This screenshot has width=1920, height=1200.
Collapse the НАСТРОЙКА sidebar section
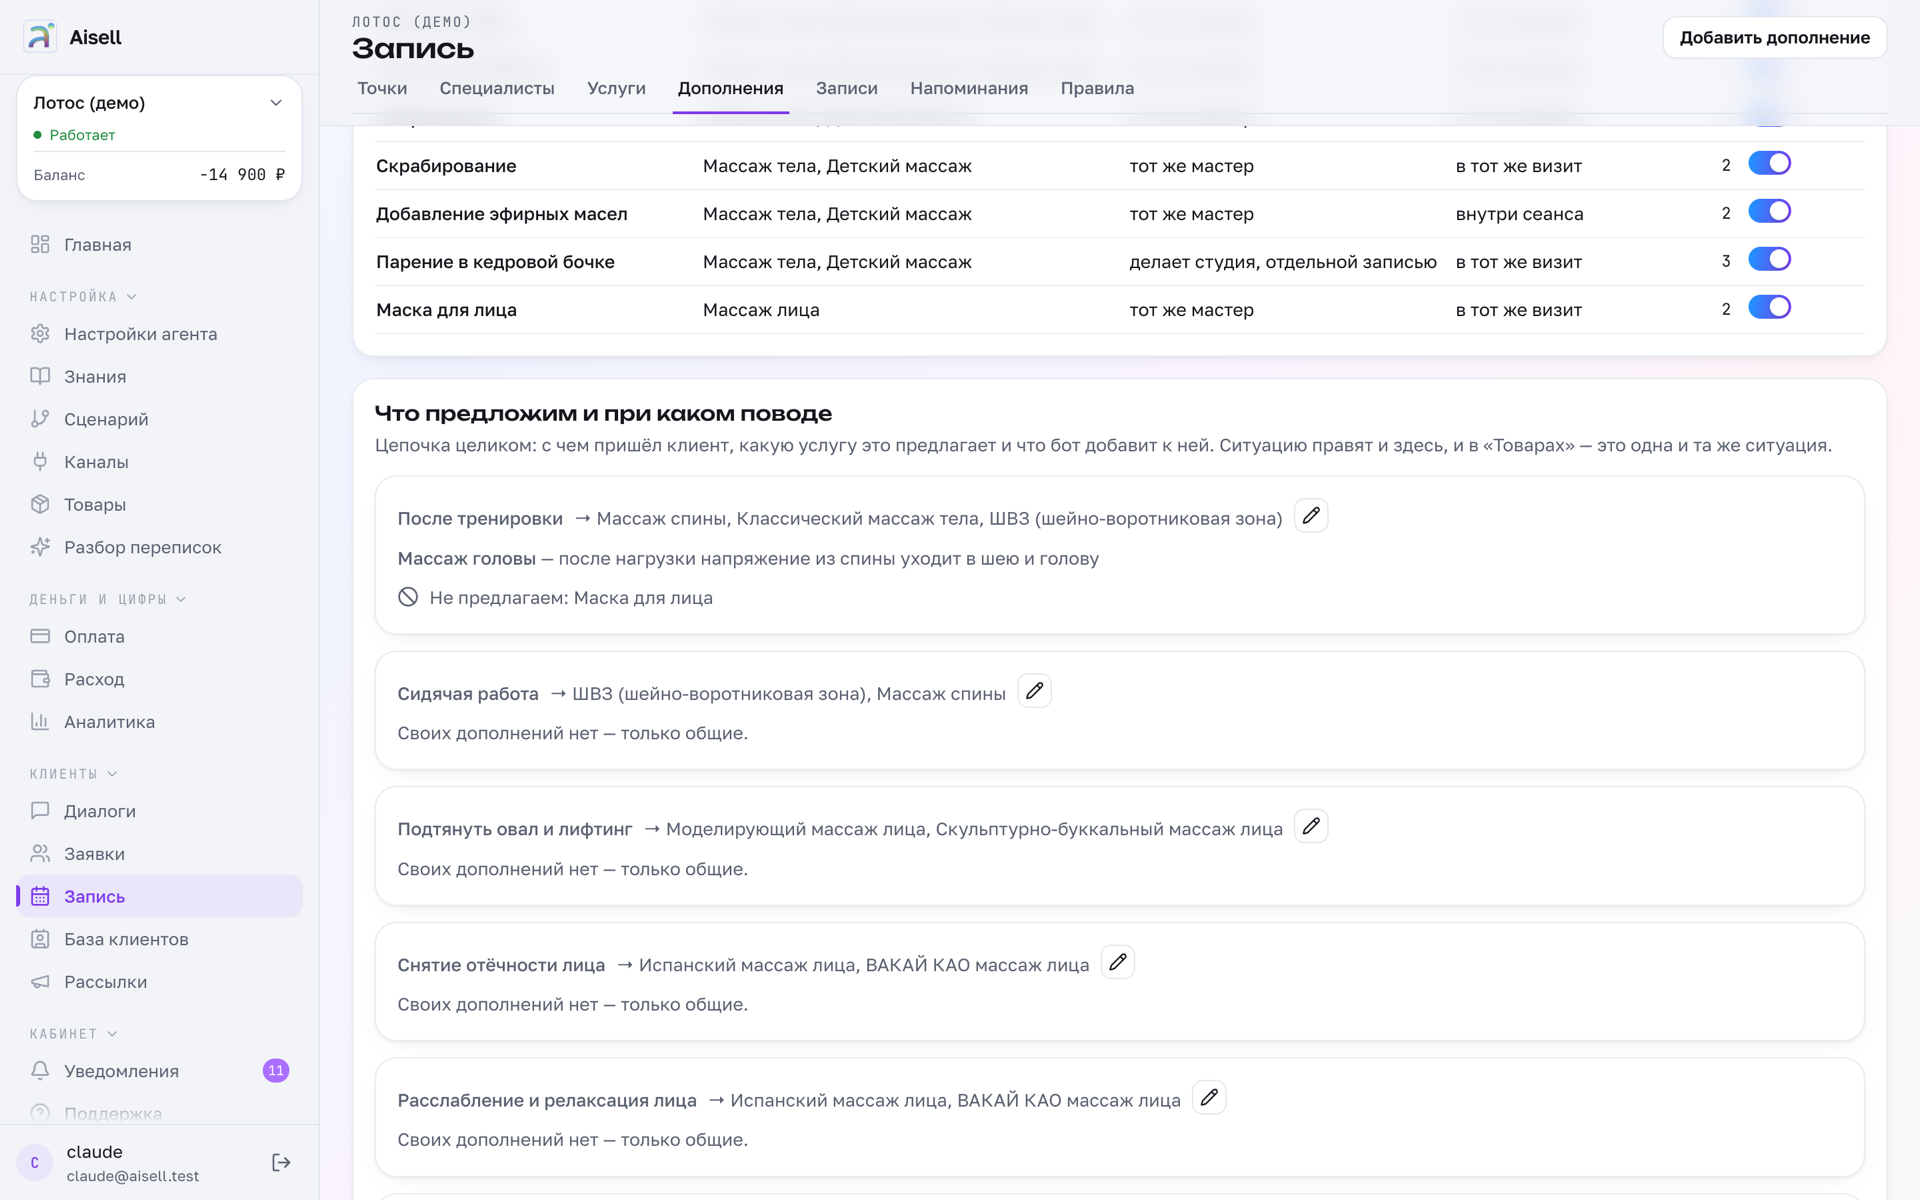[x=83, y=297]
